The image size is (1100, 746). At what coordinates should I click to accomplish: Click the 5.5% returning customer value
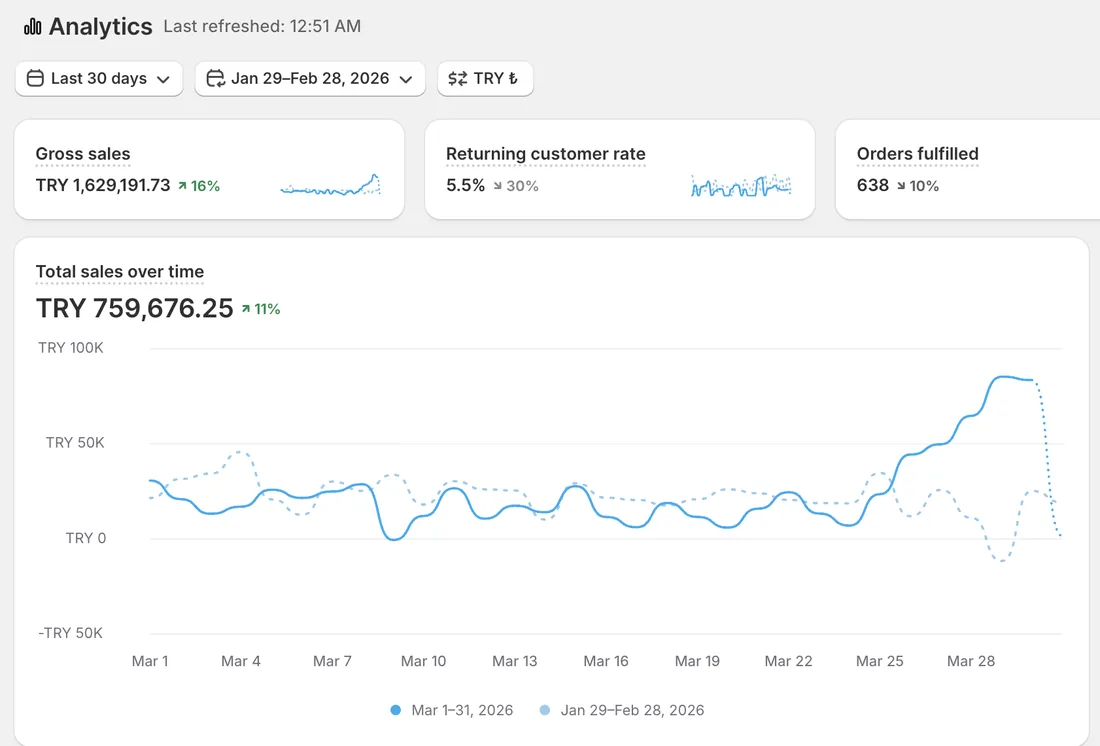tap(465, 185)
